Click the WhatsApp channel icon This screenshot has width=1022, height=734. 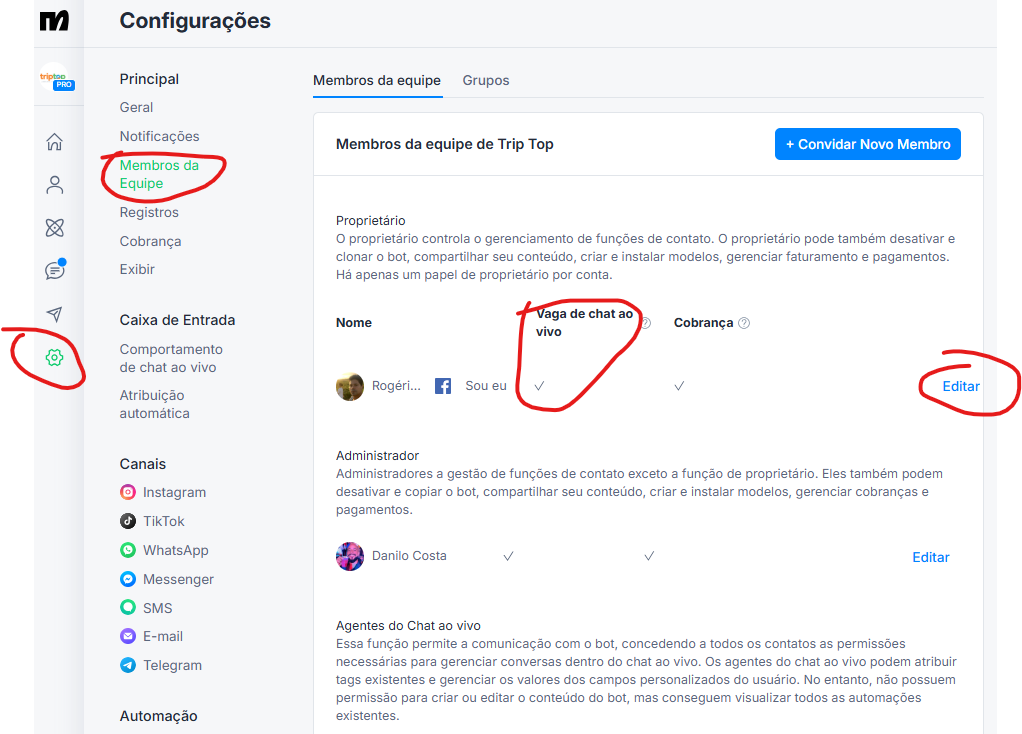(x=128, y=550)
